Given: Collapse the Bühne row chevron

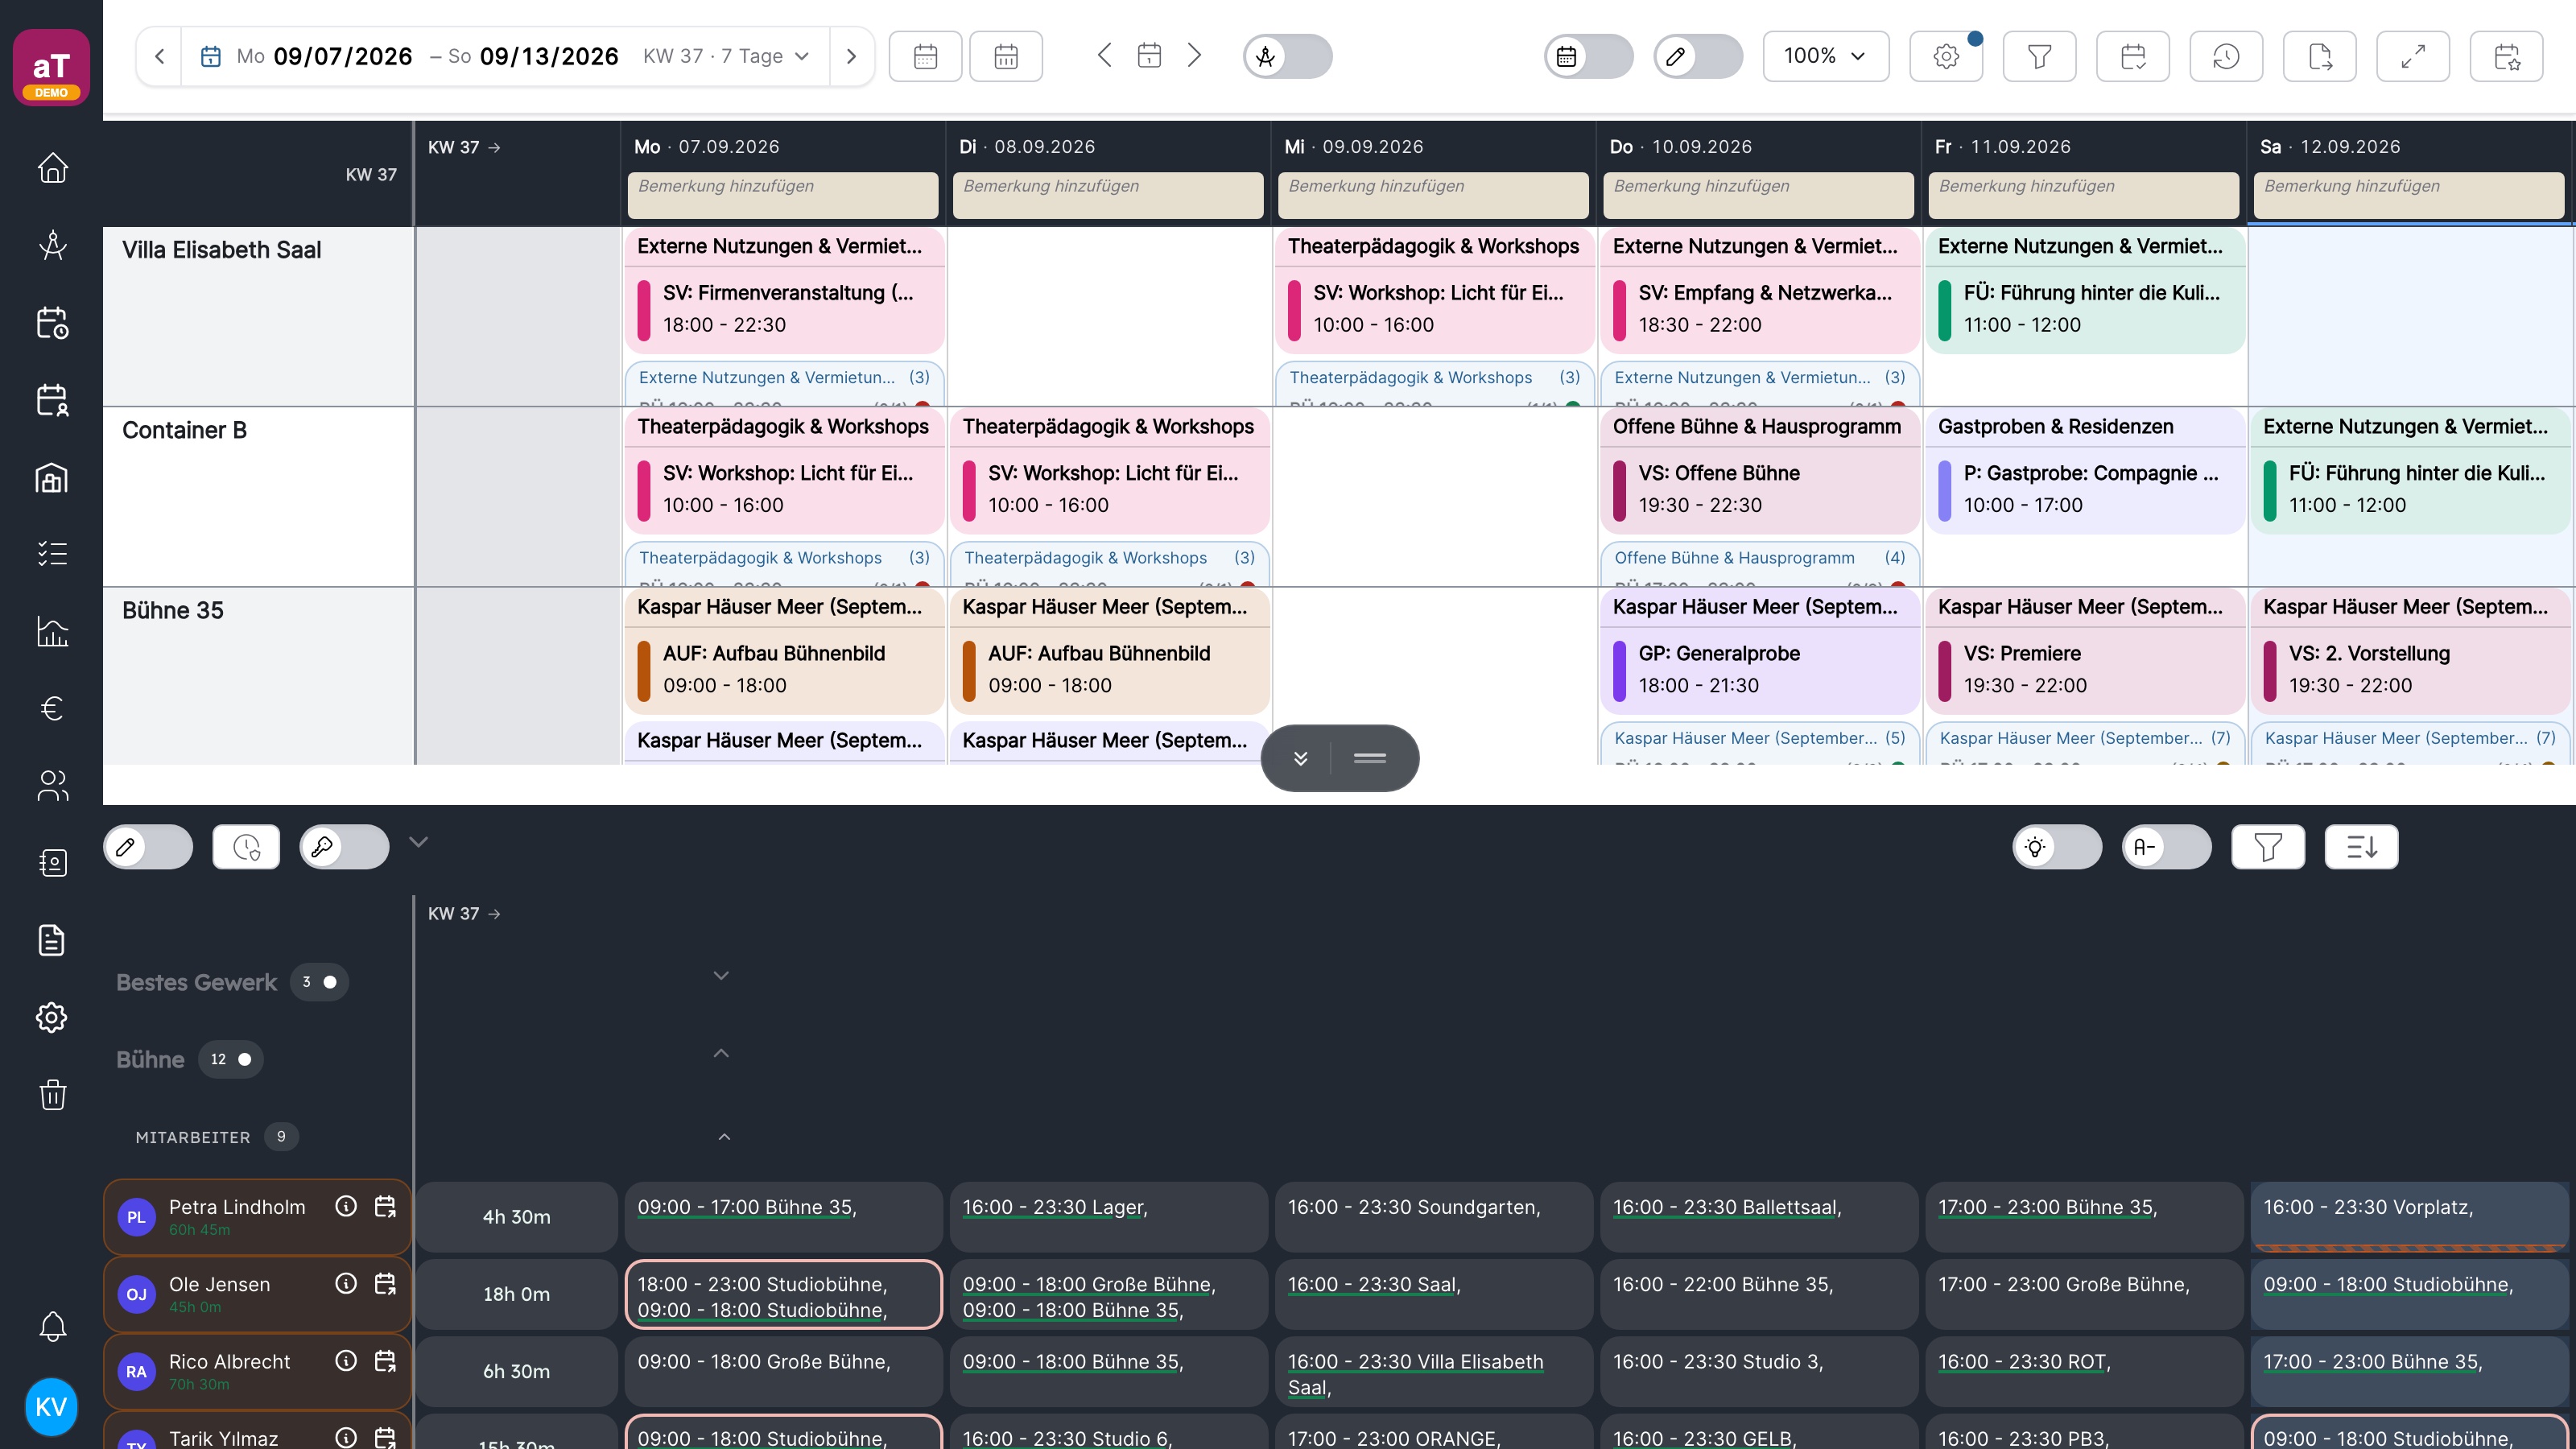Looking at the screenshot, I should [721, 1053].
